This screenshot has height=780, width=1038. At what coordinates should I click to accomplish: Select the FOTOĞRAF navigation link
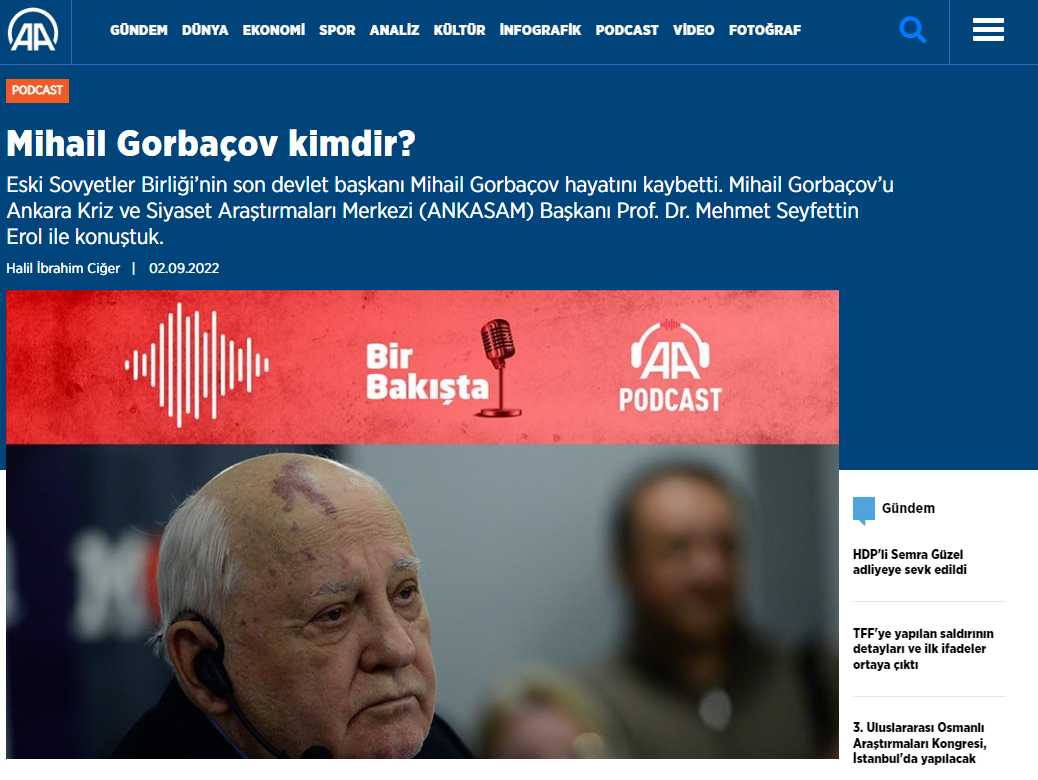[765, 30]
